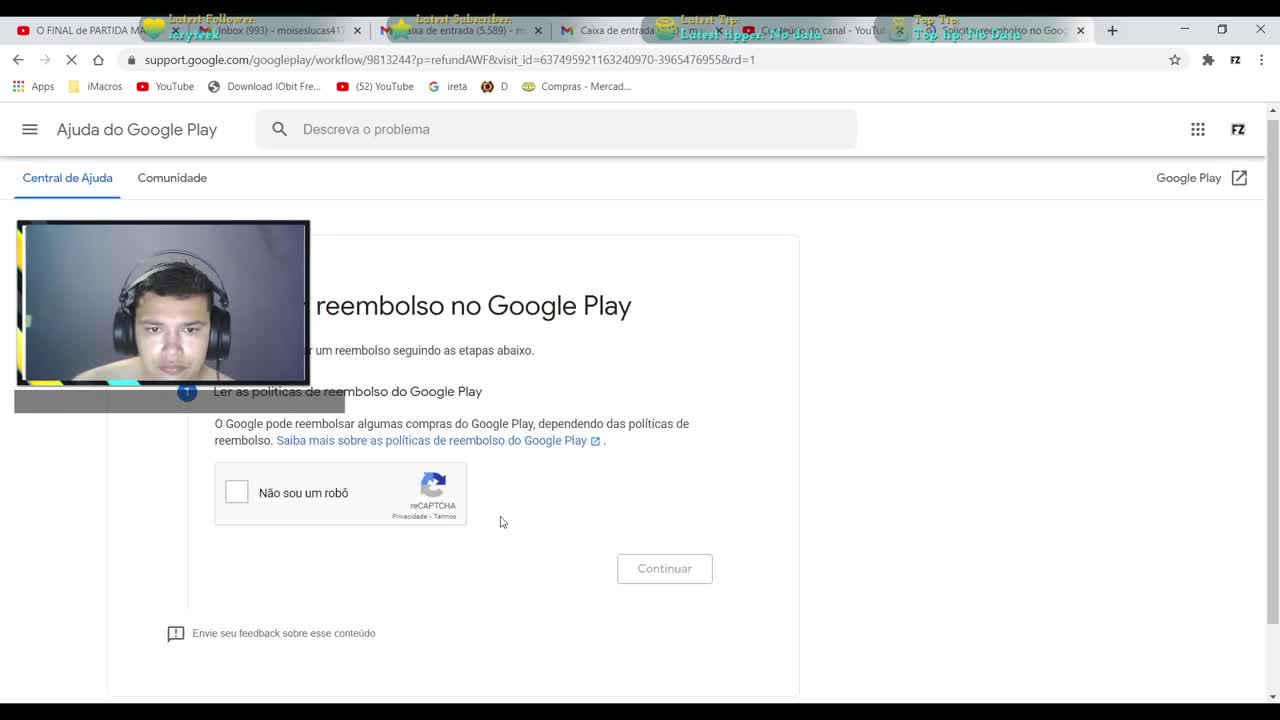This screenshot has height=720, width=1280.
Task: Click the browser address bar
Action: pyautogui.click(x=640, y=60)
